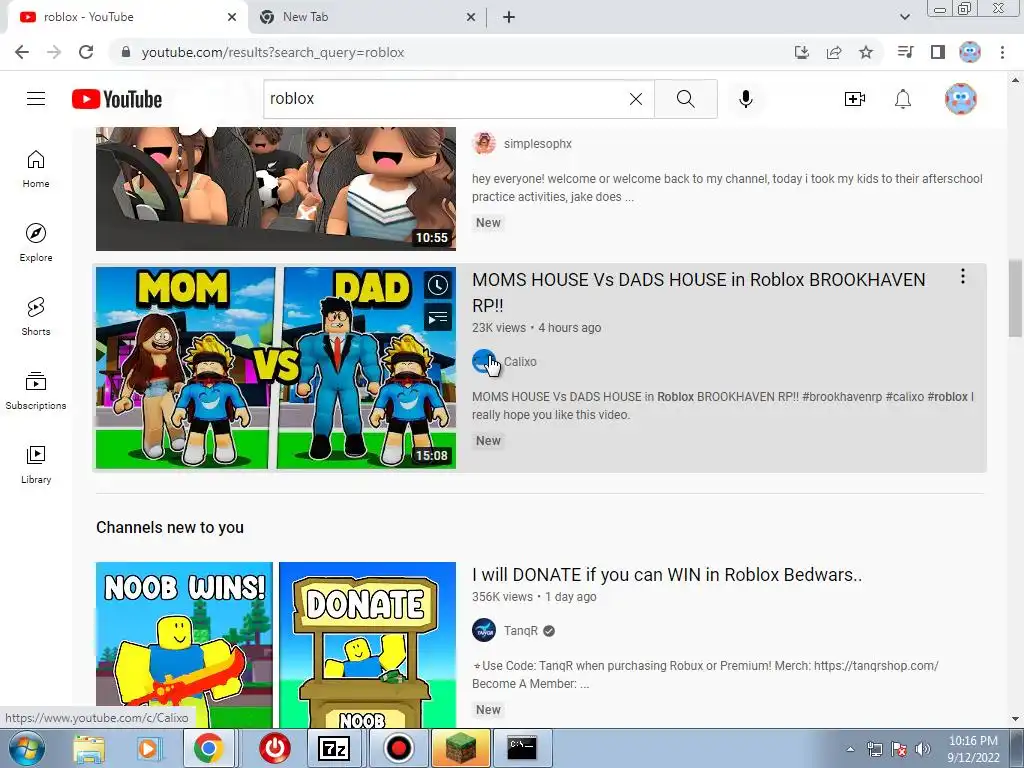Open the notifications bell

903,99
